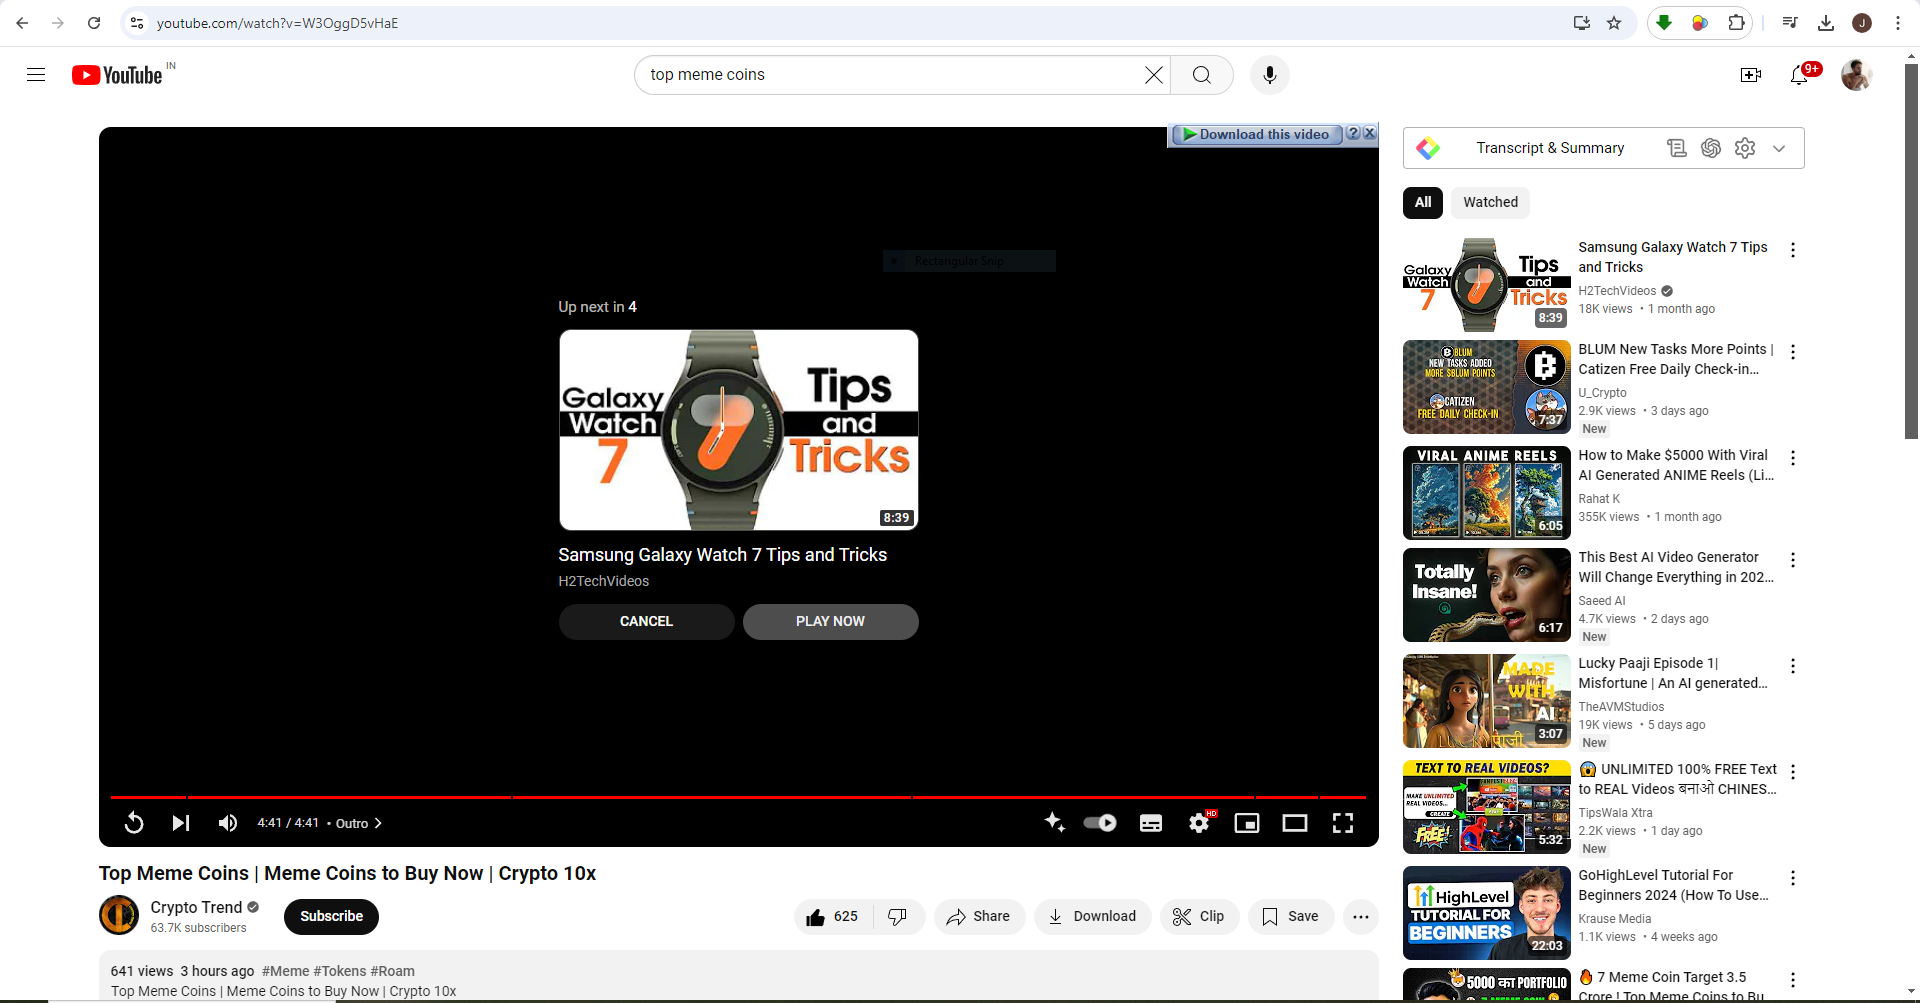Start voice search with the microphone

pos(1270,75)
